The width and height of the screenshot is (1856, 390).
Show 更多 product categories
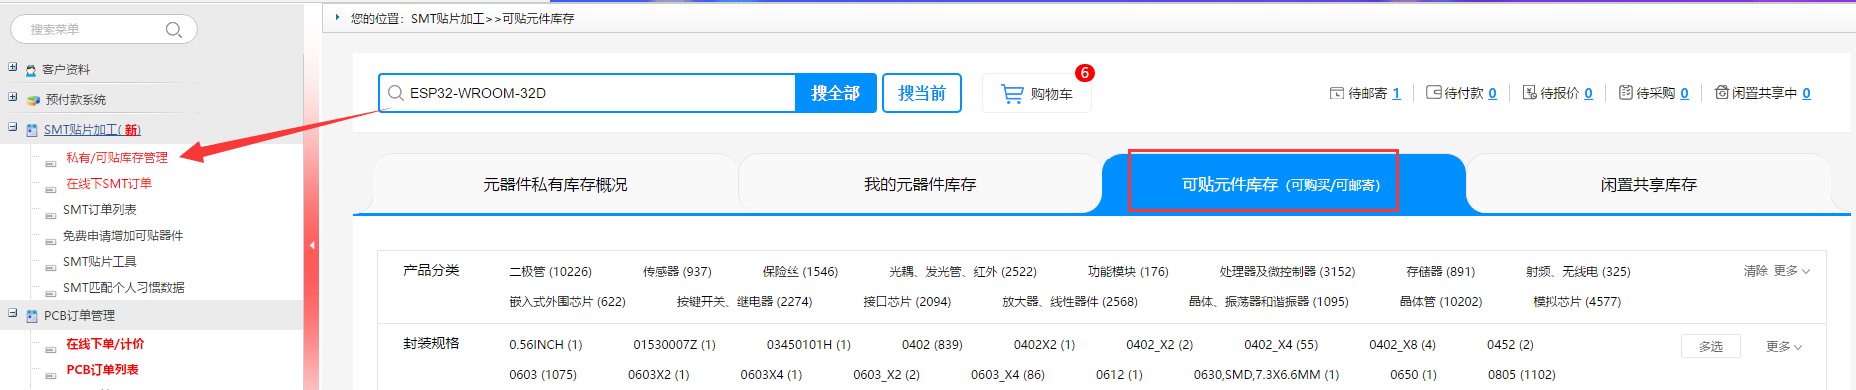(x=1791, y=271)
